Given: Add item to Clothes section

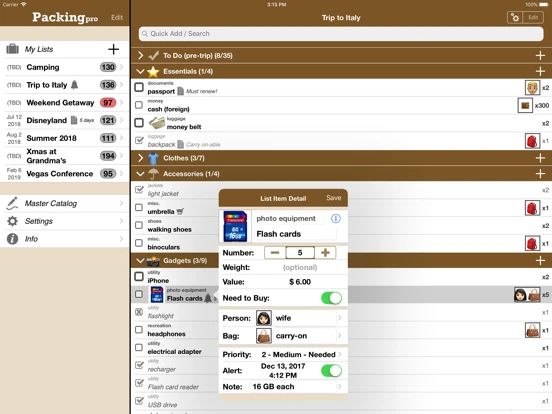Looking at the screenshot, I should (x=540, y=158).
